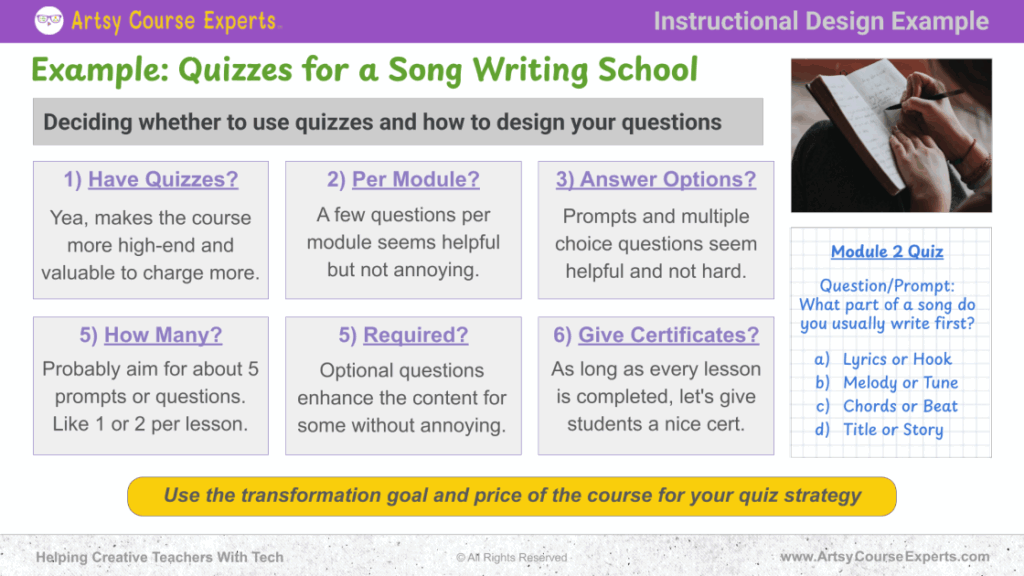
Task: Choose answer a) Lyrics or Hook
Action: pyautogui.click(x=896, y=359)
